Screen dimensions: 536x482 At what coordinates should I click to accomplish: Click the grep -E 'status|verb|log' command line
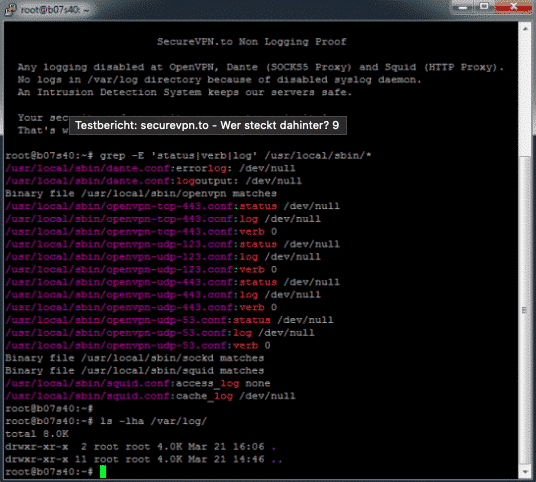[x=188, y=156]
